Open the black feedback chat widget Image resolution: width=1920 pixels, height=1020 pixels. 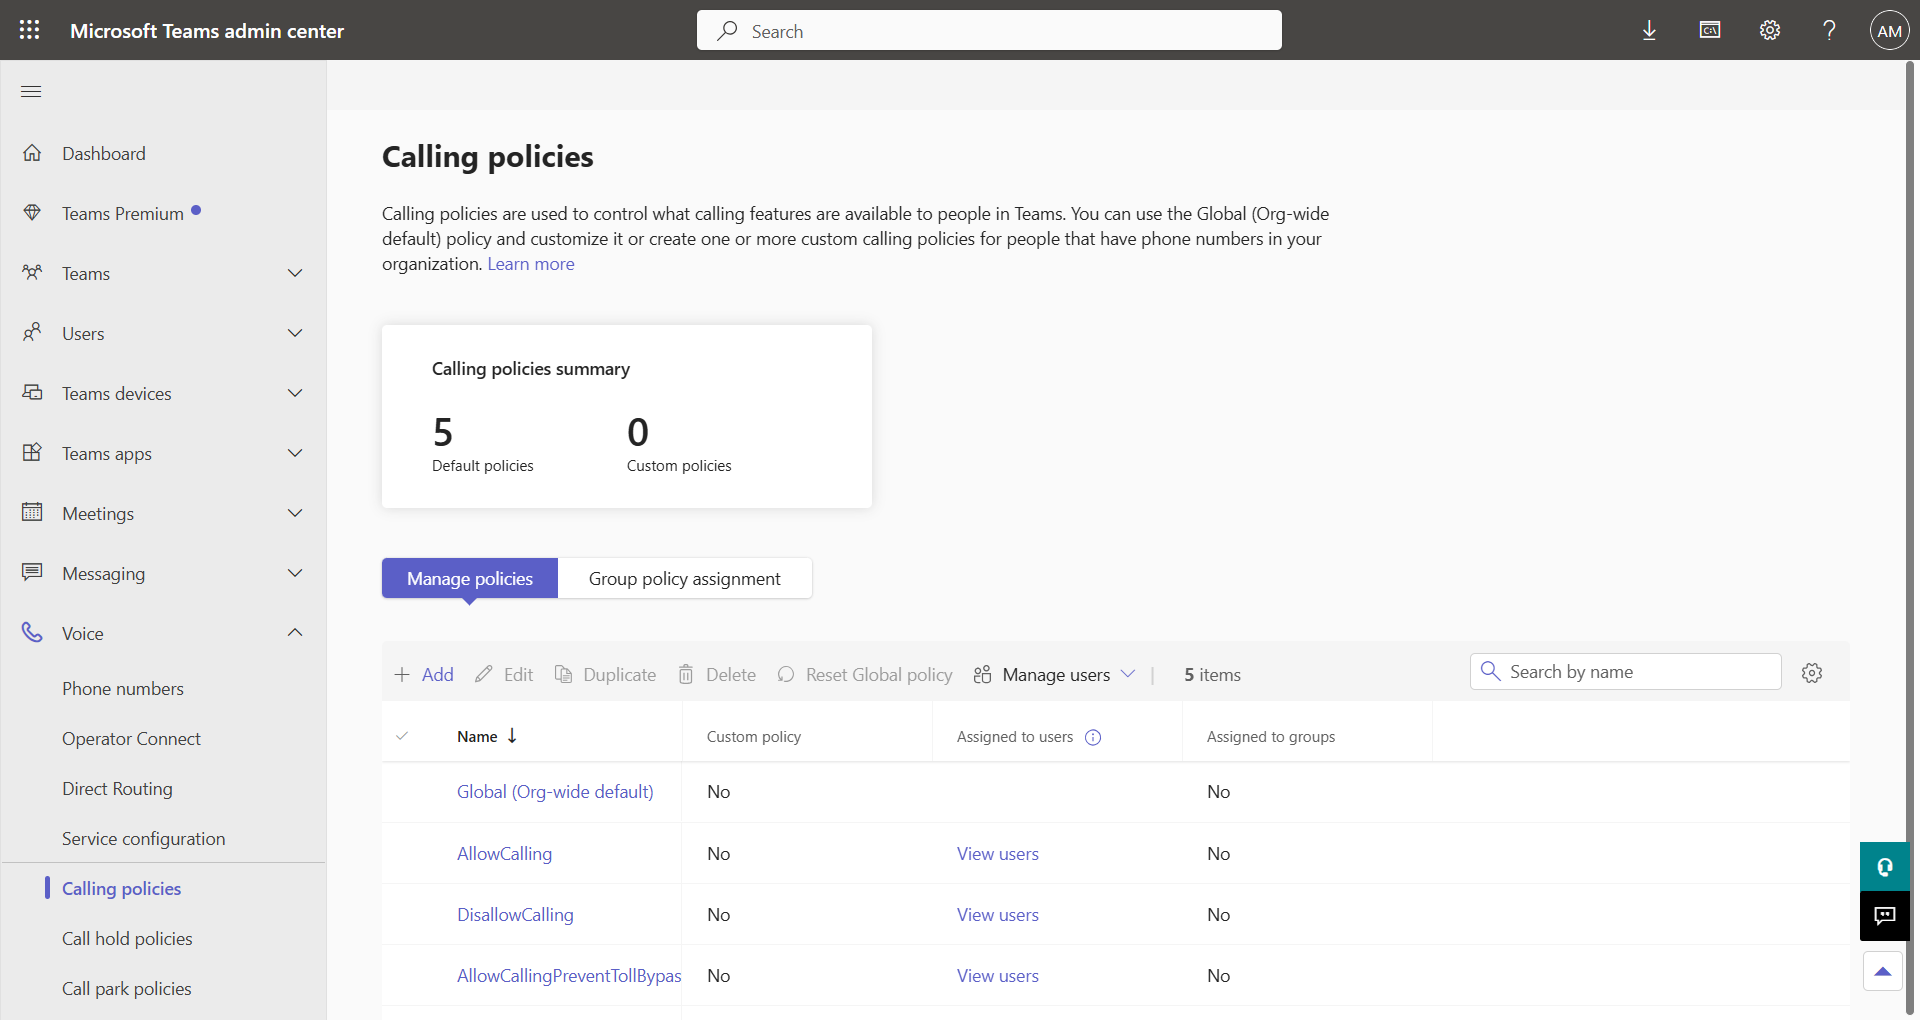tap(1884, 916)
